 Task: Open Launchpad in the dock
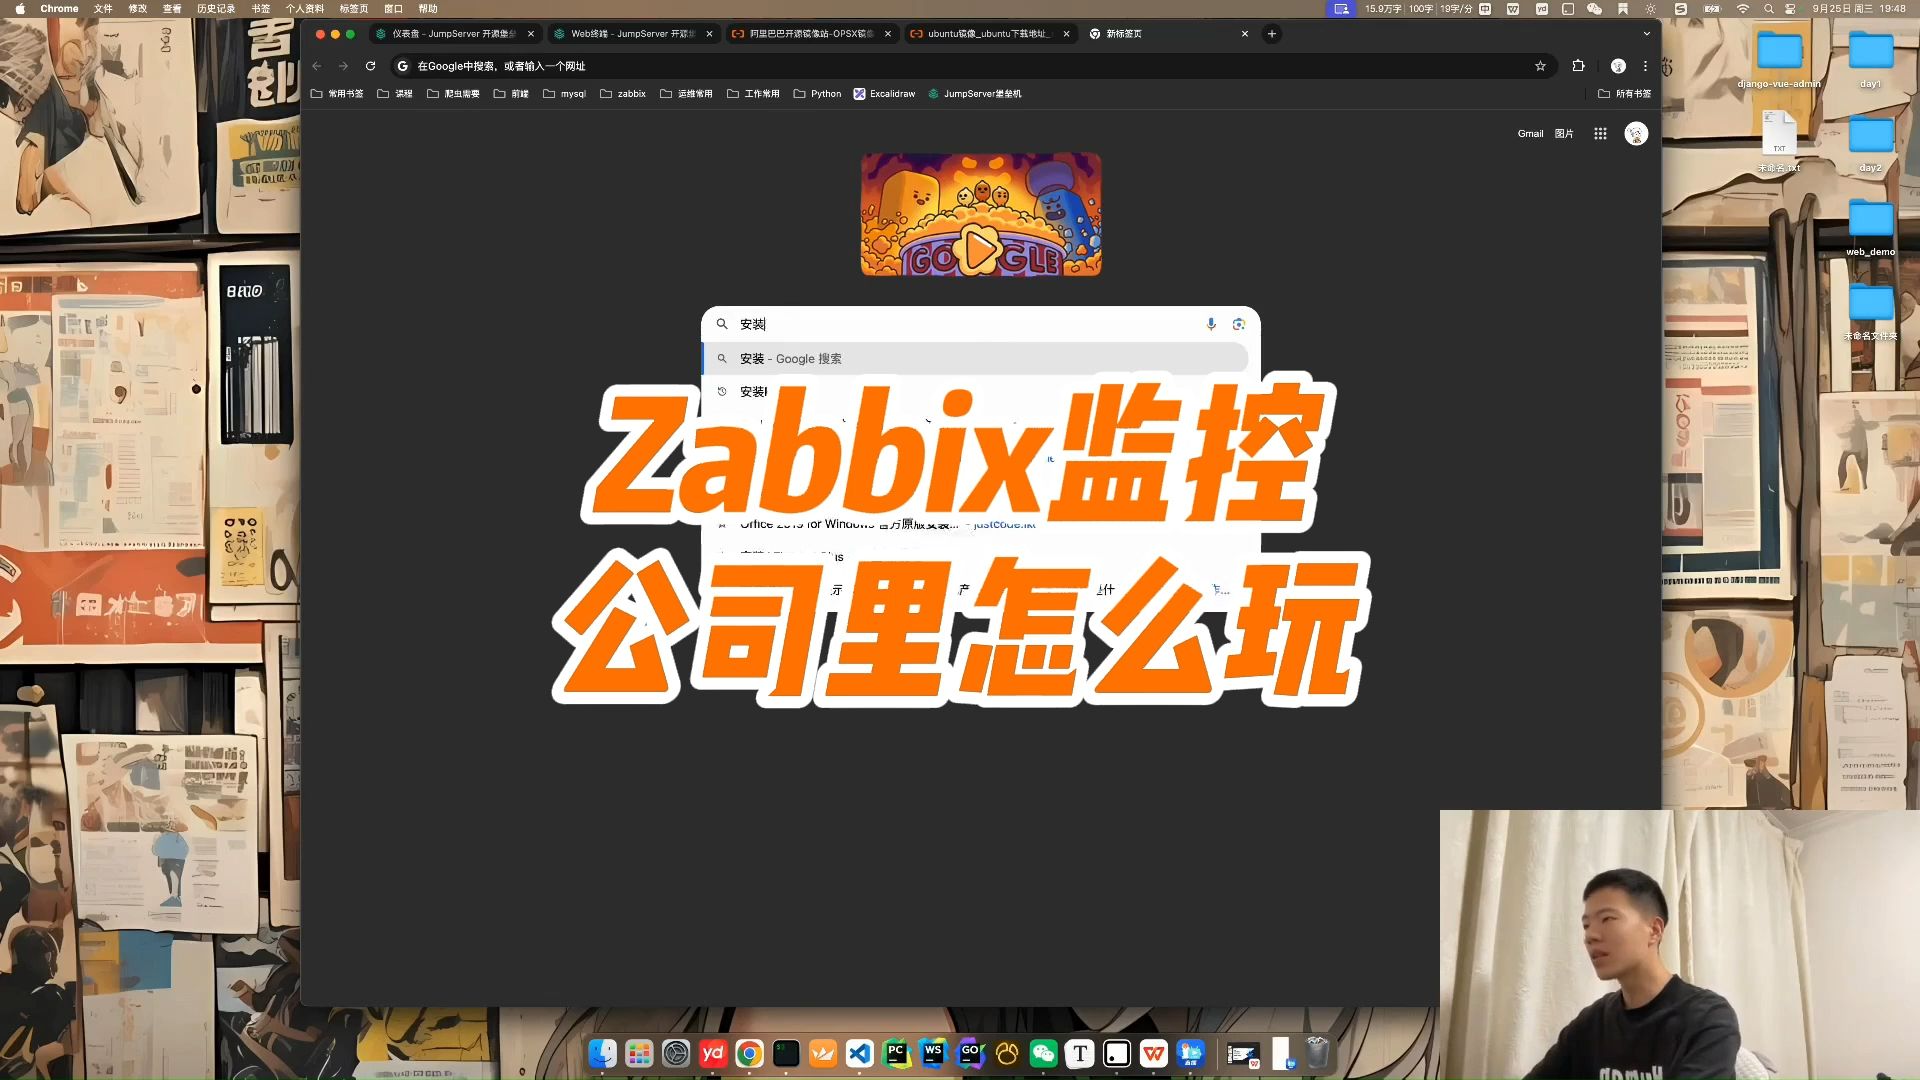639,1053
